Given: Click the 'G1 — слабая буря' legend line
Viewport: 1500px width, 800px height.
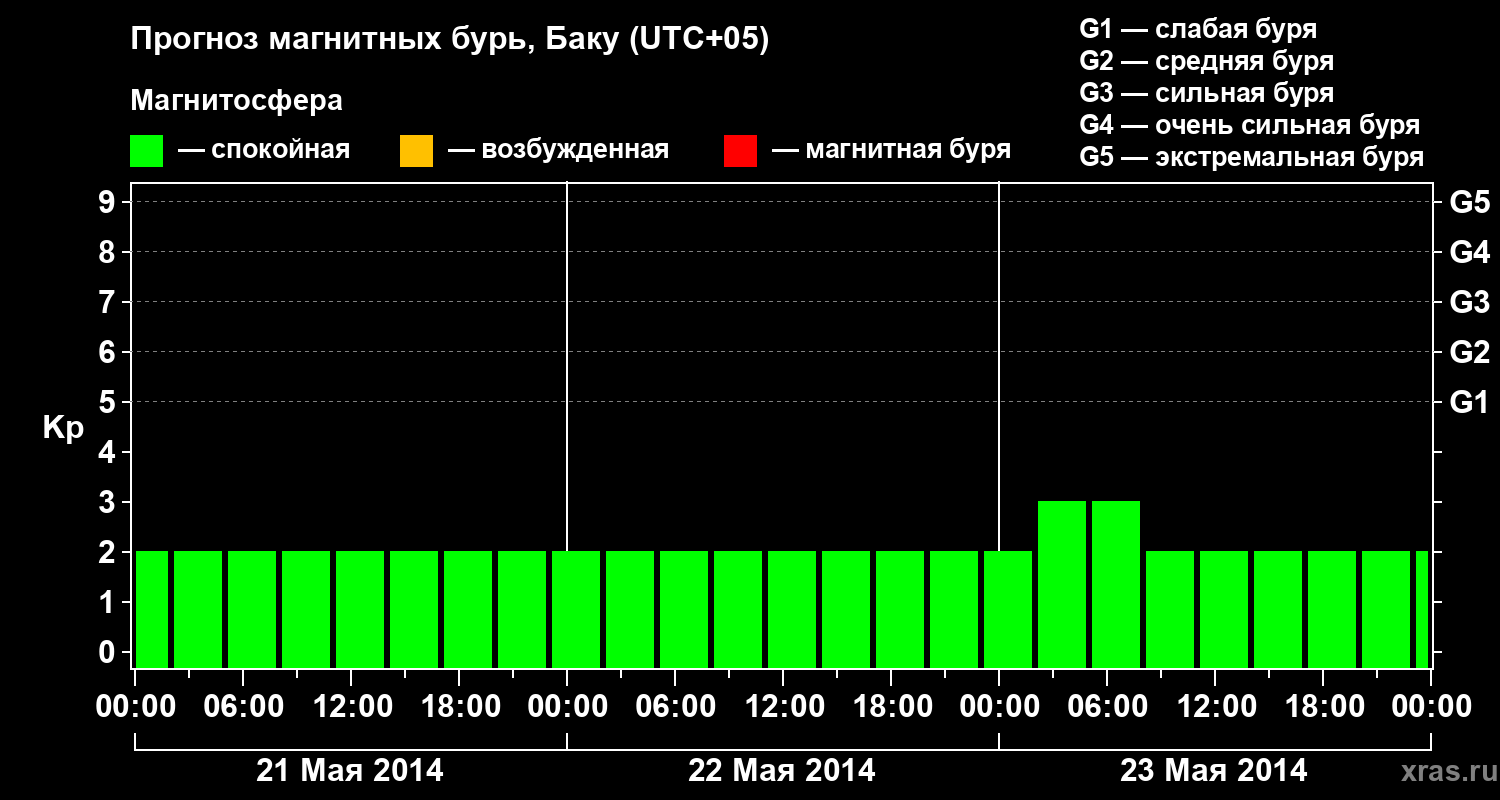Looking at the screenshot, I should click(1198, 29).
